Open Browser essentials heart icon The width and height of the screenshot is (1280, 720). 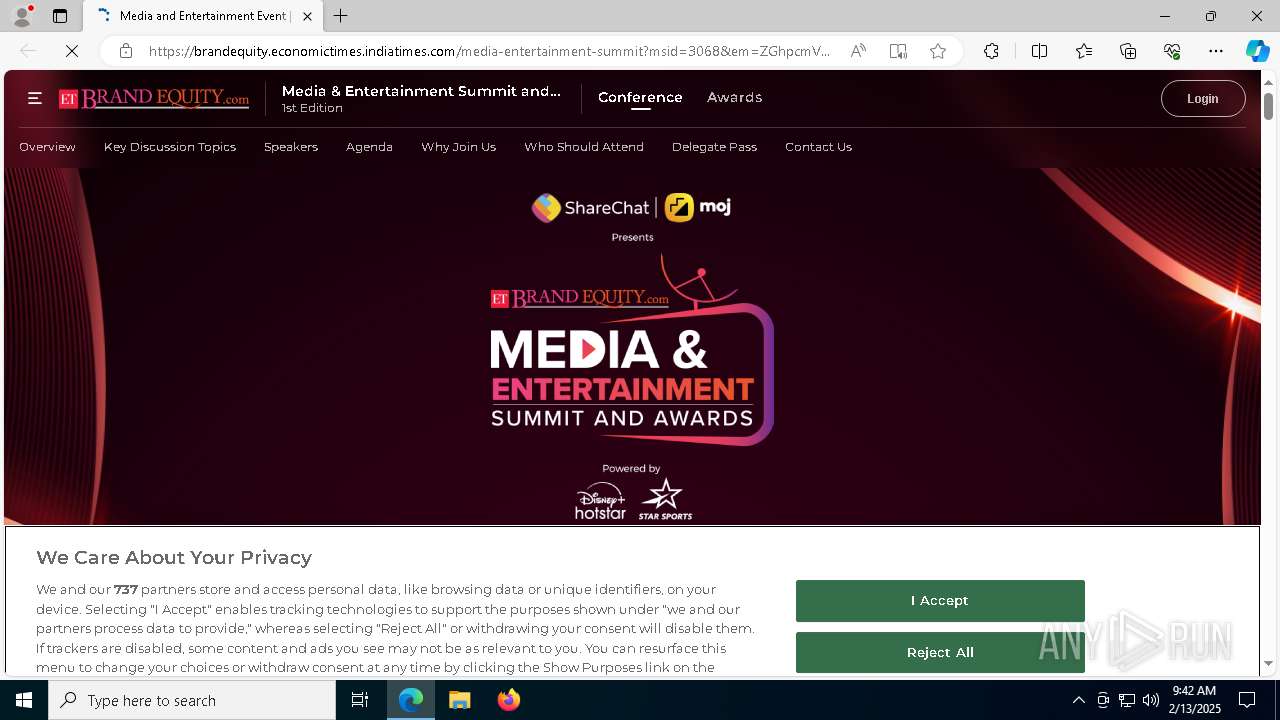(x=1172, y=51)
